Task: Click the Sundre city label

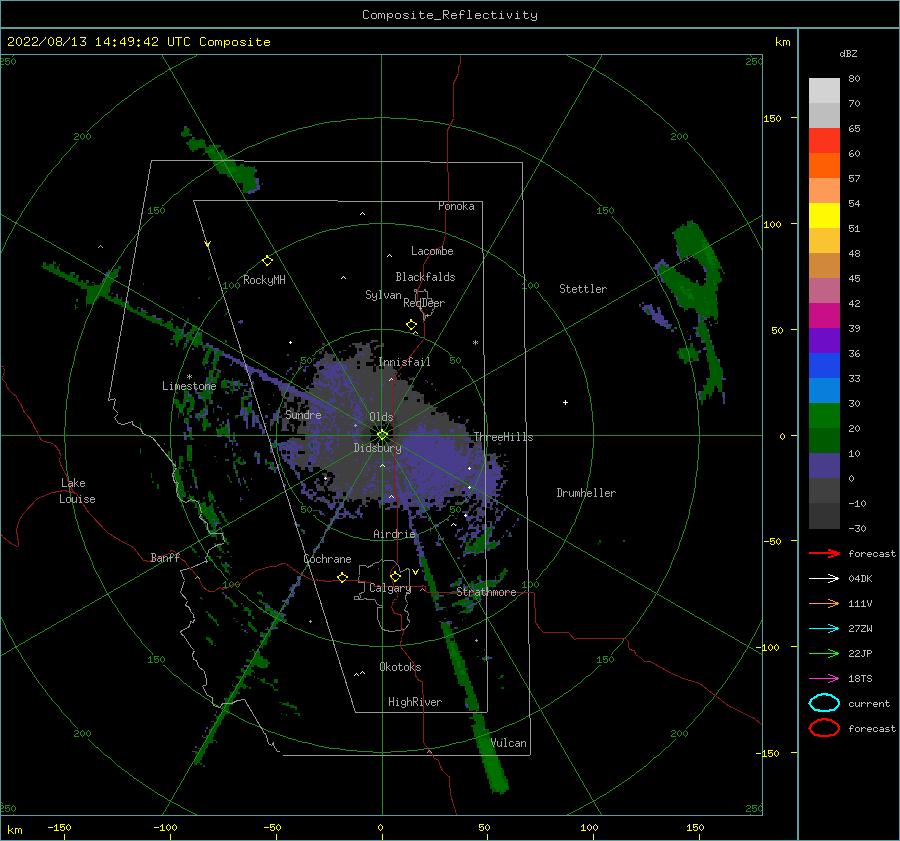Action: [x=303, y=414]
